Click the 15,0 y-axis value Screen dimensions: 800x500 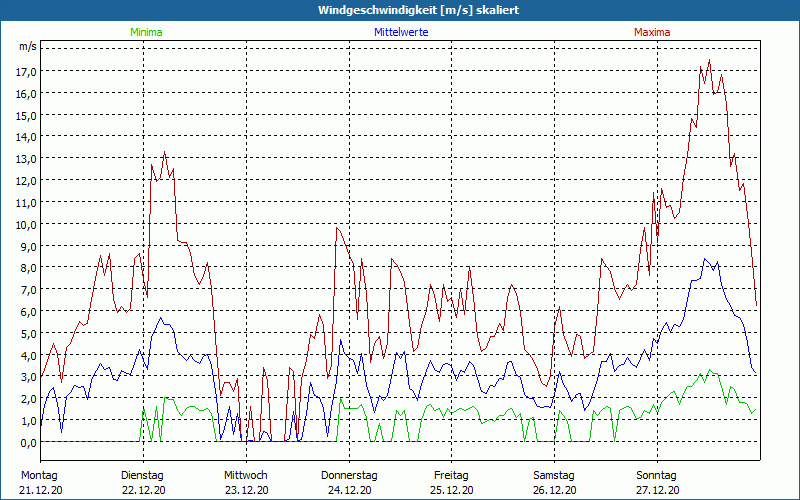point(26,115)
